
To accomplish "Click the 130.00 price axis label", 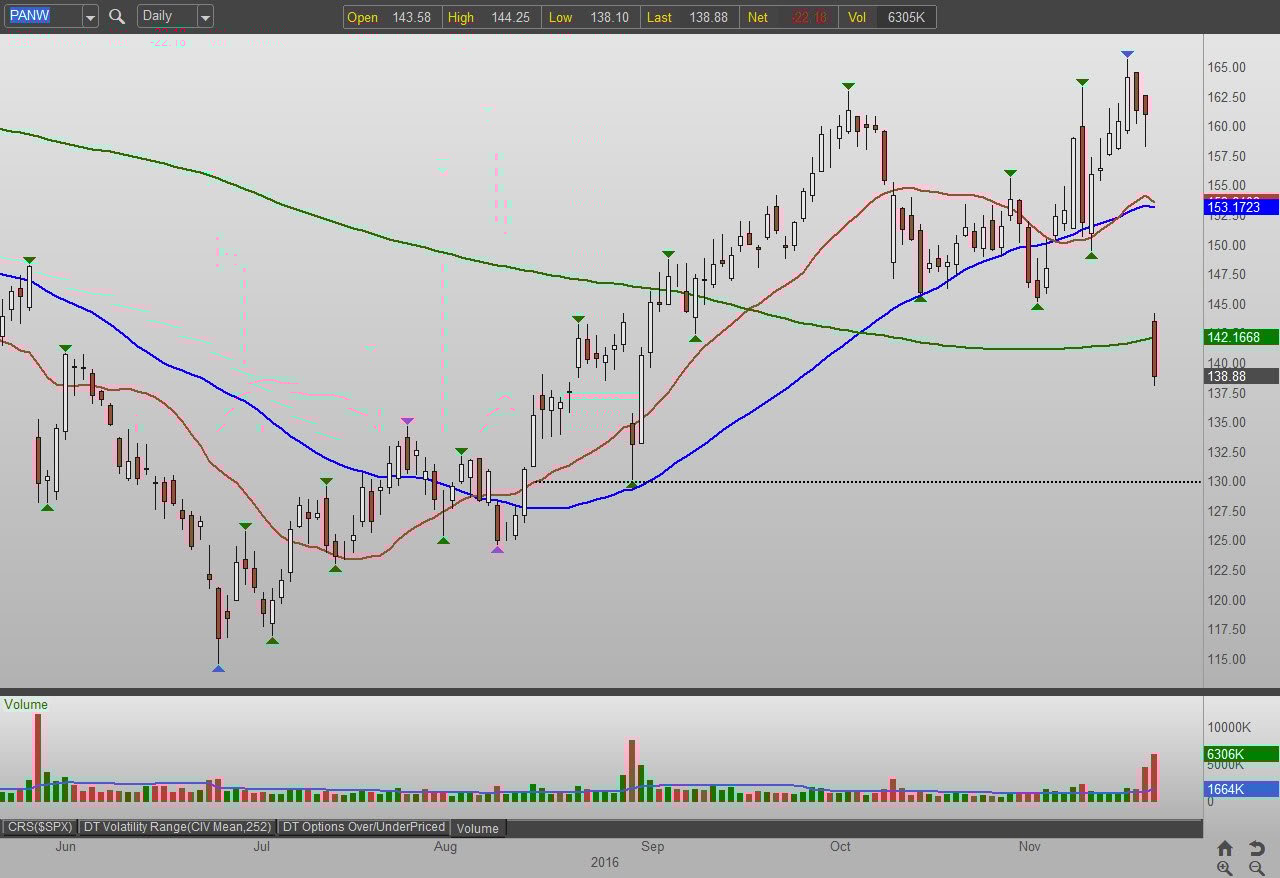I will tap(1226, 481).
